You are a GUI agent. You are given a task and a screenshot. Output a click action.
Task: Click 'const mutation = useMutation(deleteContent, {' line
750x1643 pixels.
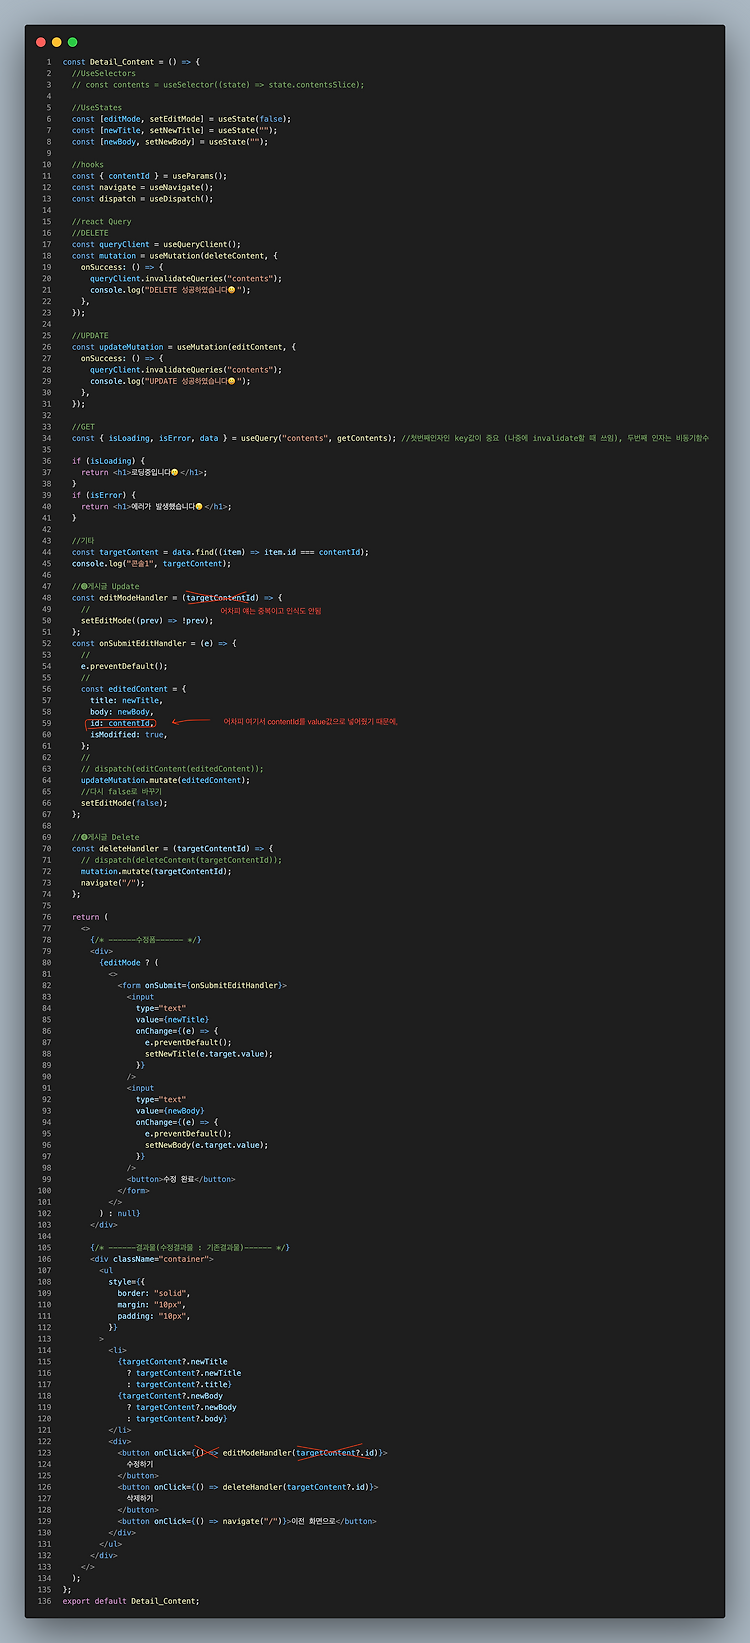click(x=175, y=256)
